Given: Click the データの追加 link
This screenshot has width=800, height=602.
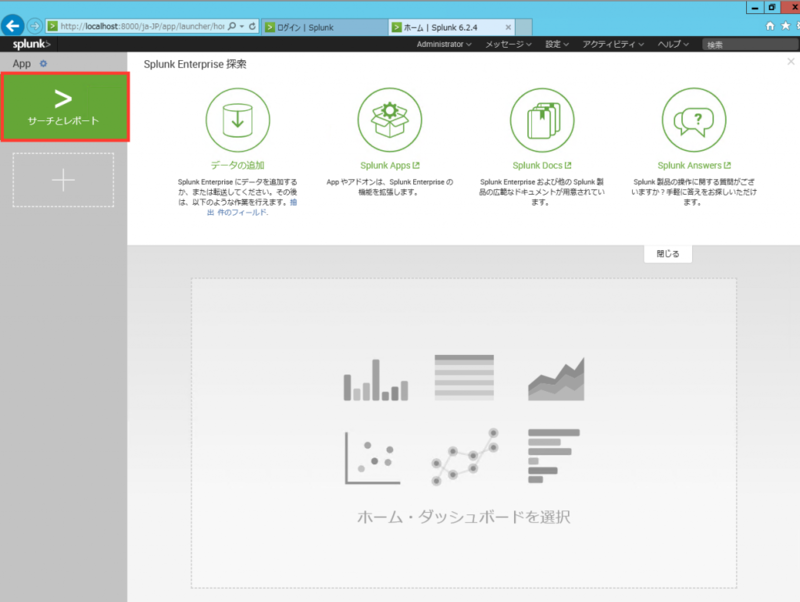Looking at the screenshot, I should coord(238,165).
